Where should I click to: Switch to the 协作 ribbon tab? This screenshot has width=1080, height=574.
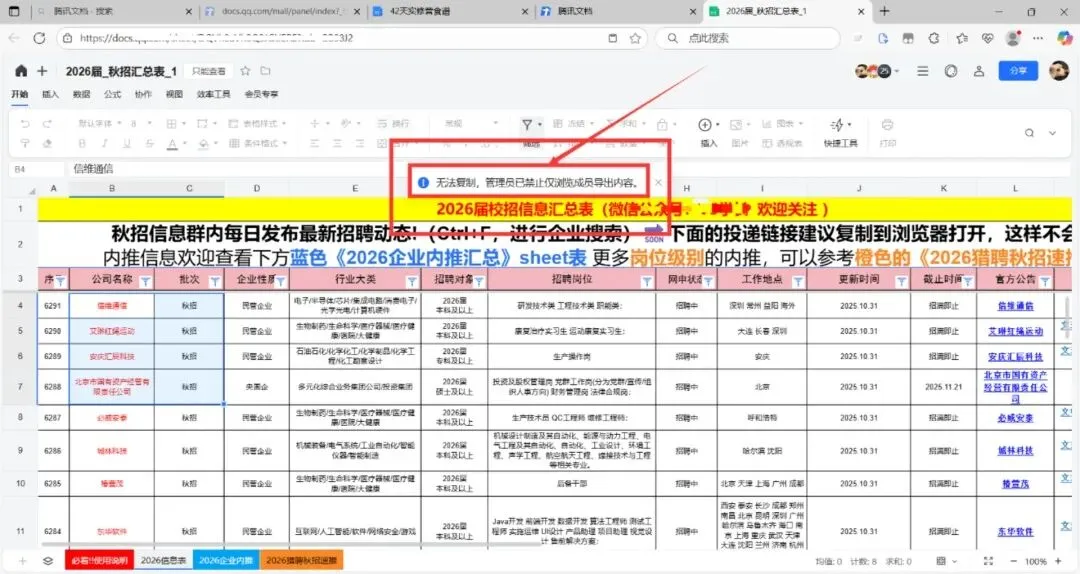point(143,94)
